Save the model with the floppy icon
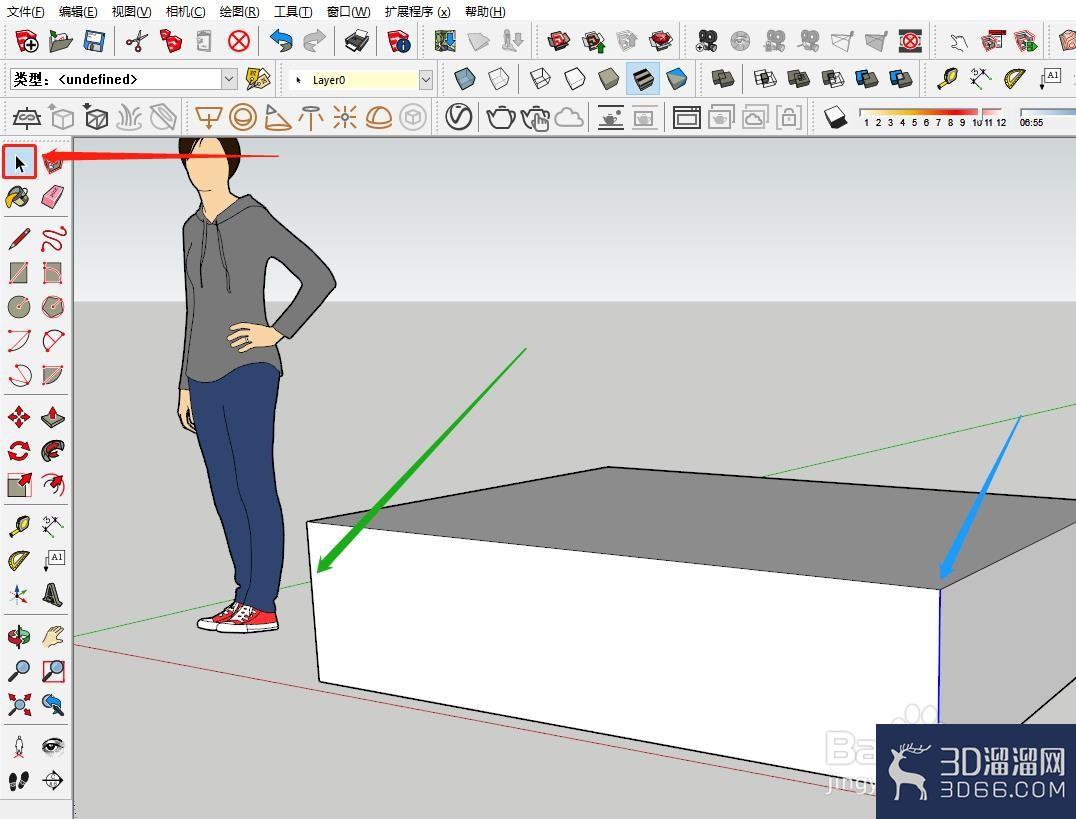 pos(94,41)
